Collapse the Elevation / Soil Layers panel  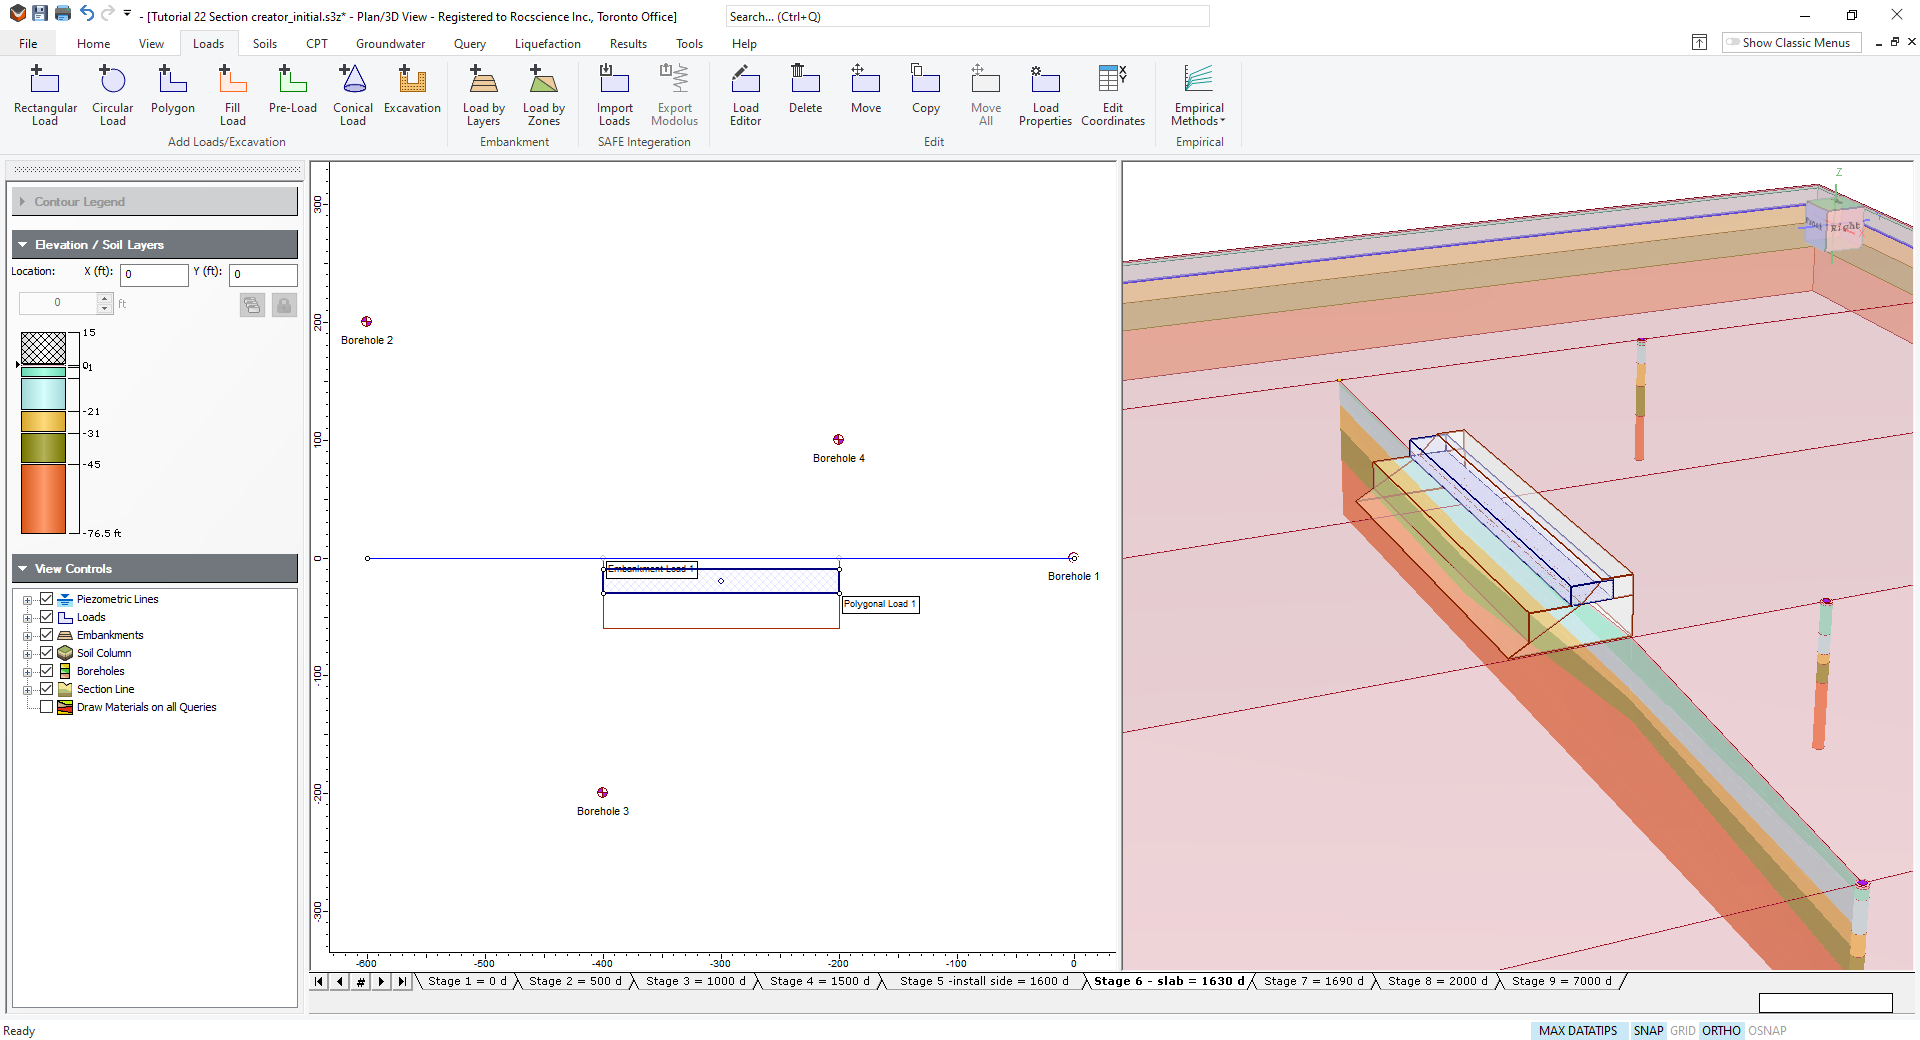[x=22, y=244]
